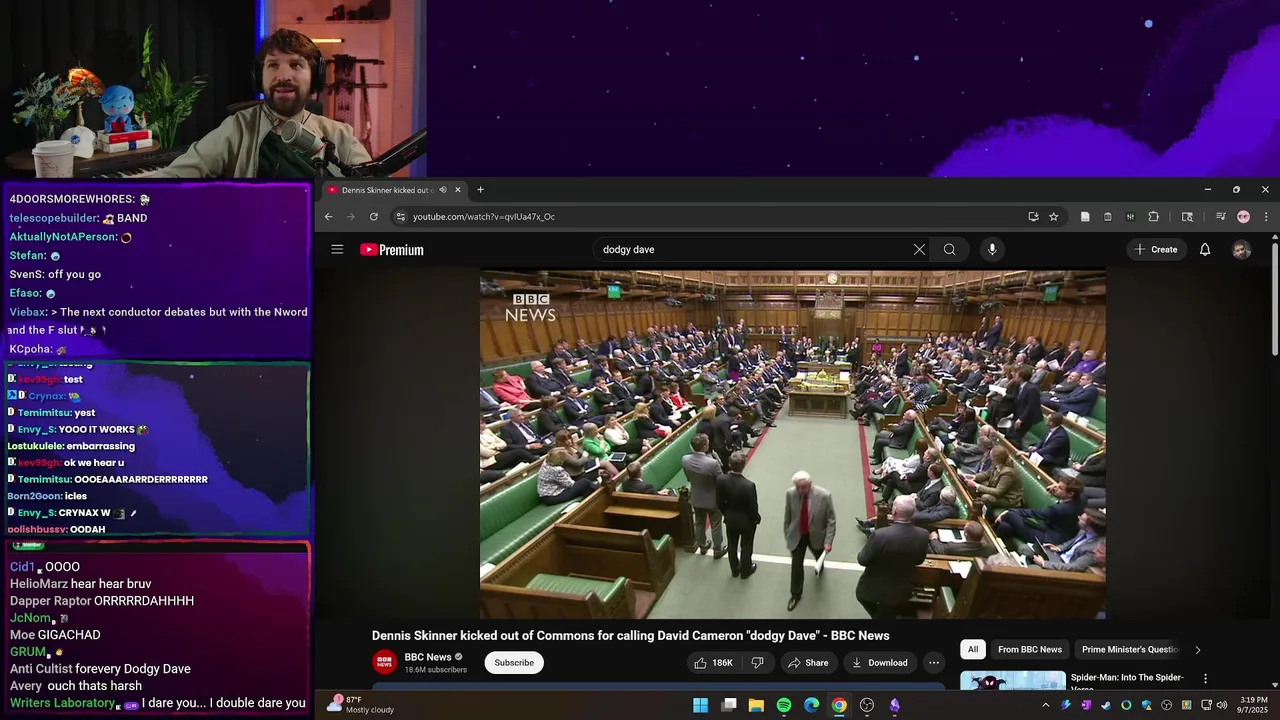Dislike the video with thumbs down
This screenshot has width=1280, height=720.
point(758,663)
